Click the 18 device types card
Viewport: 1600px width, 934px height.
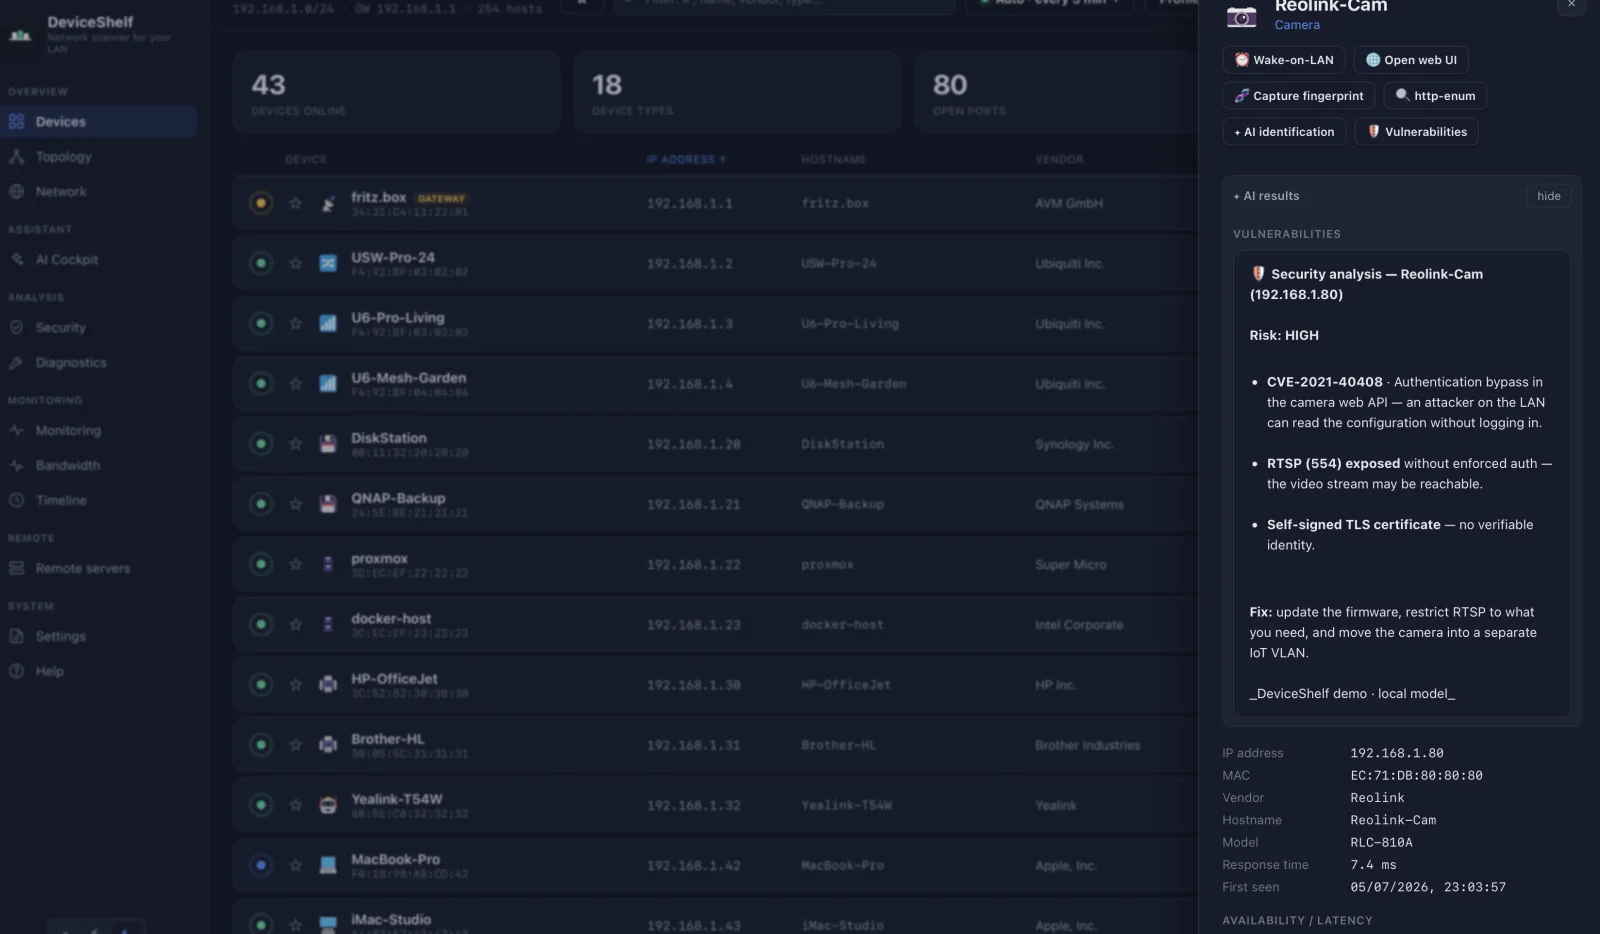point(737,93)
